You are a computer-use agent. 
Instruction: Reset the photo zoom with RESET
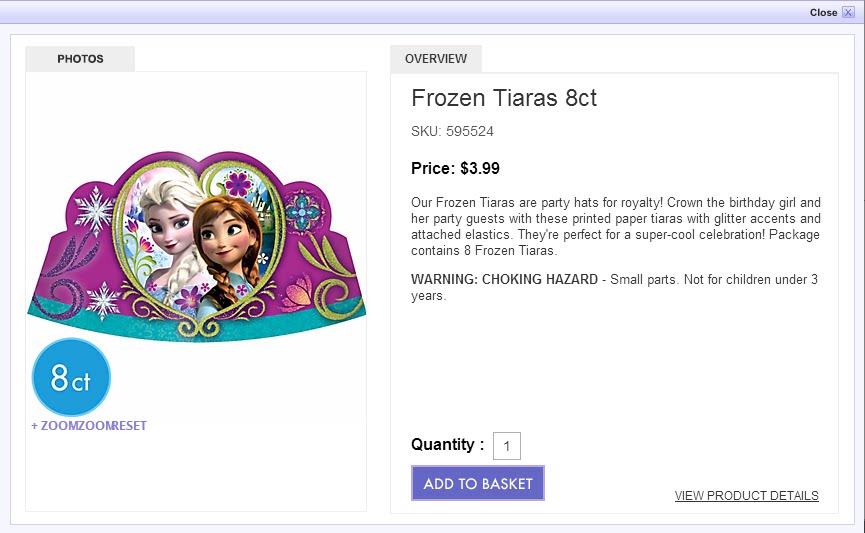tap(129, 426)
